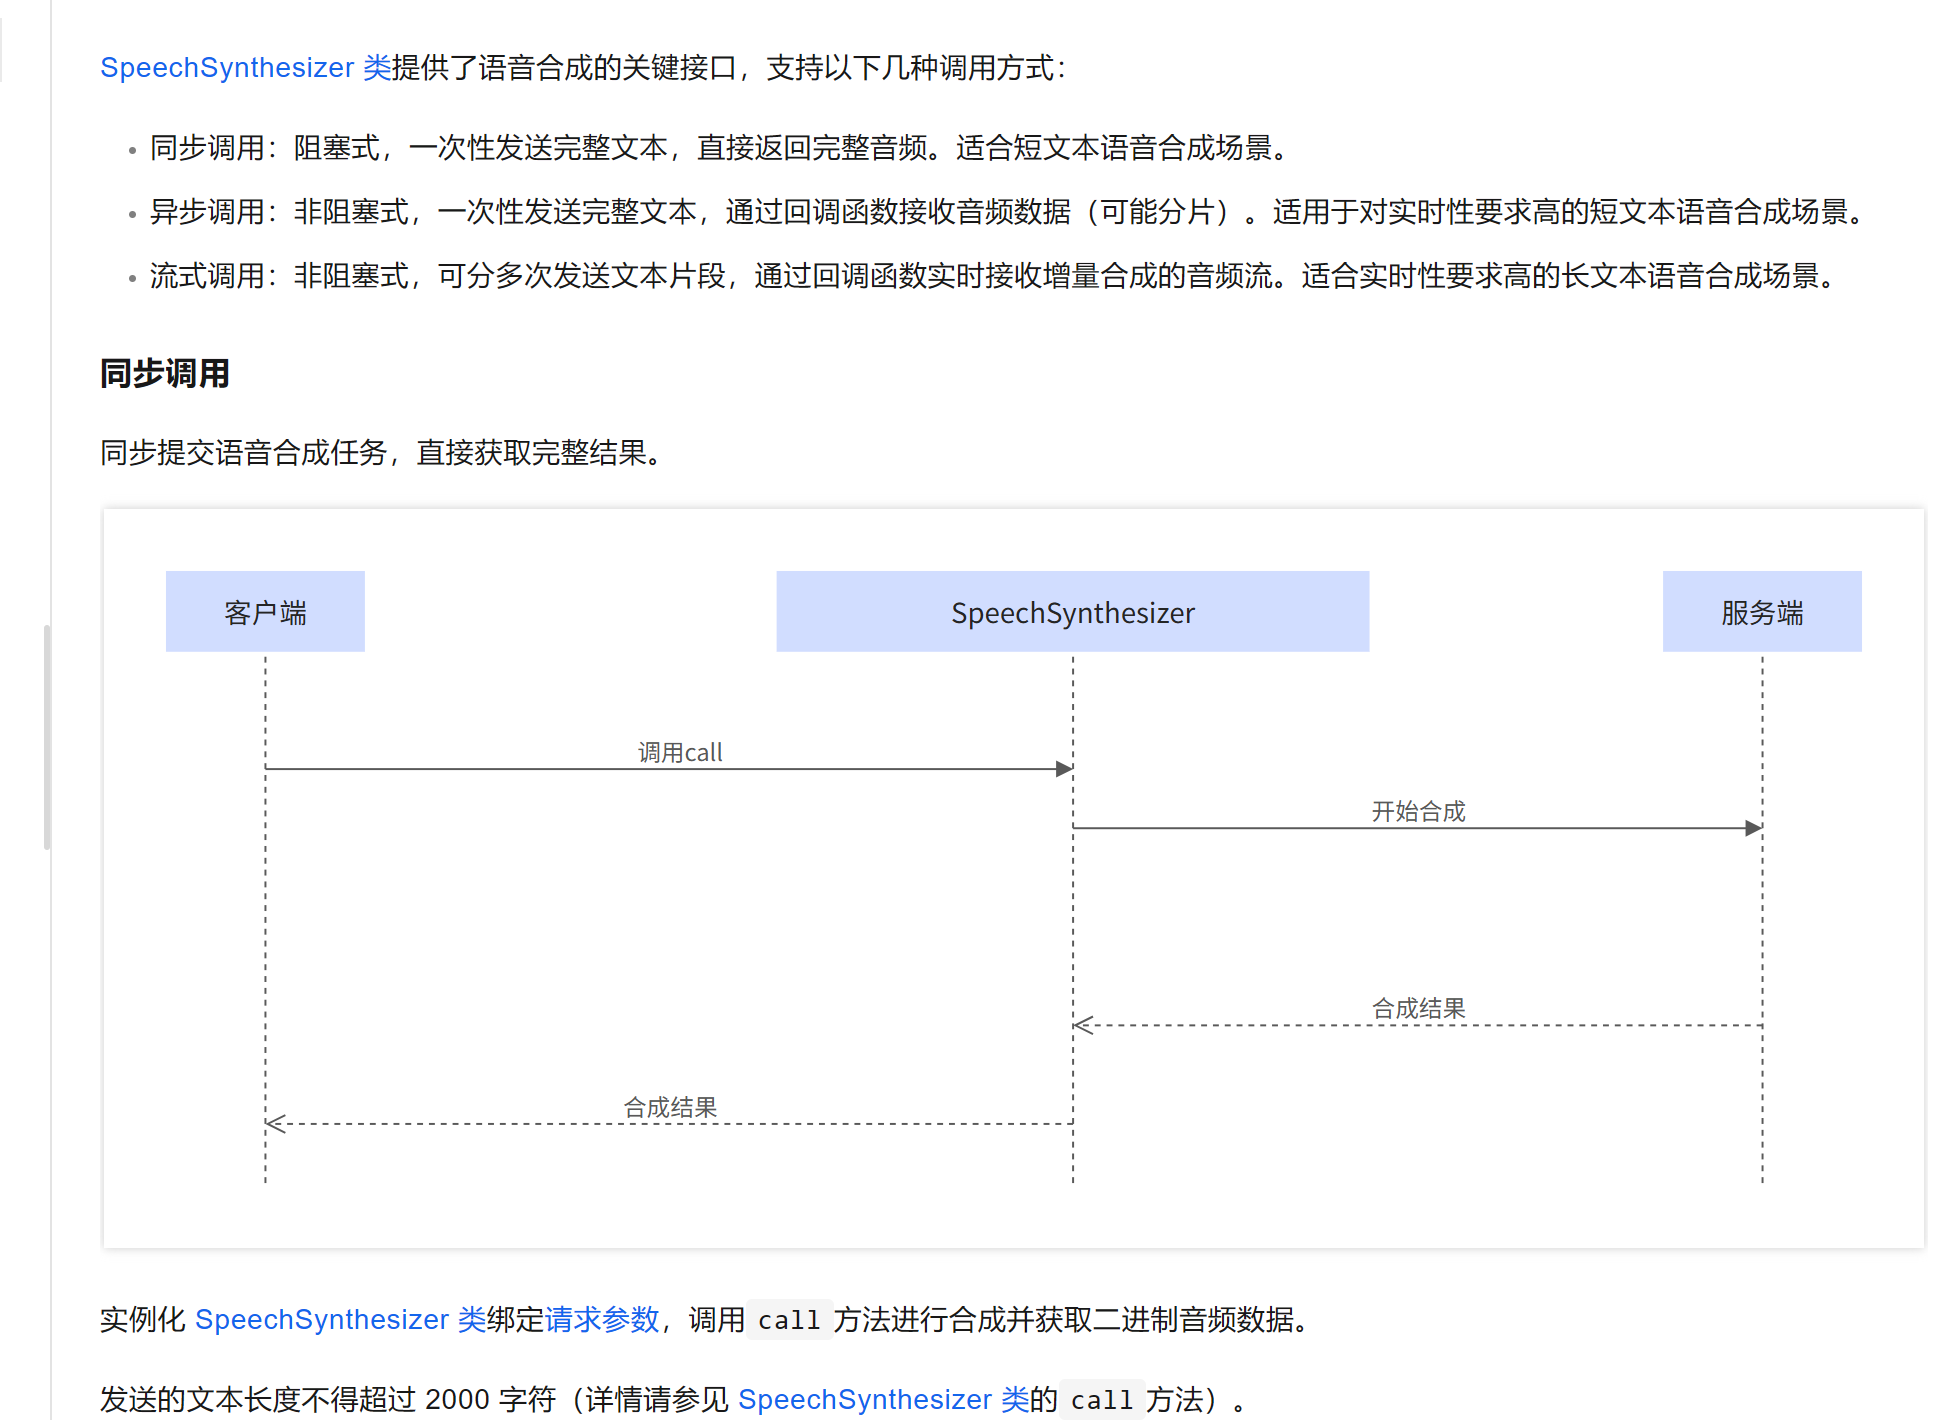
Task: Click the 流式调用 bullet item text
Action: pyautogui.click(x=990, y=276)
